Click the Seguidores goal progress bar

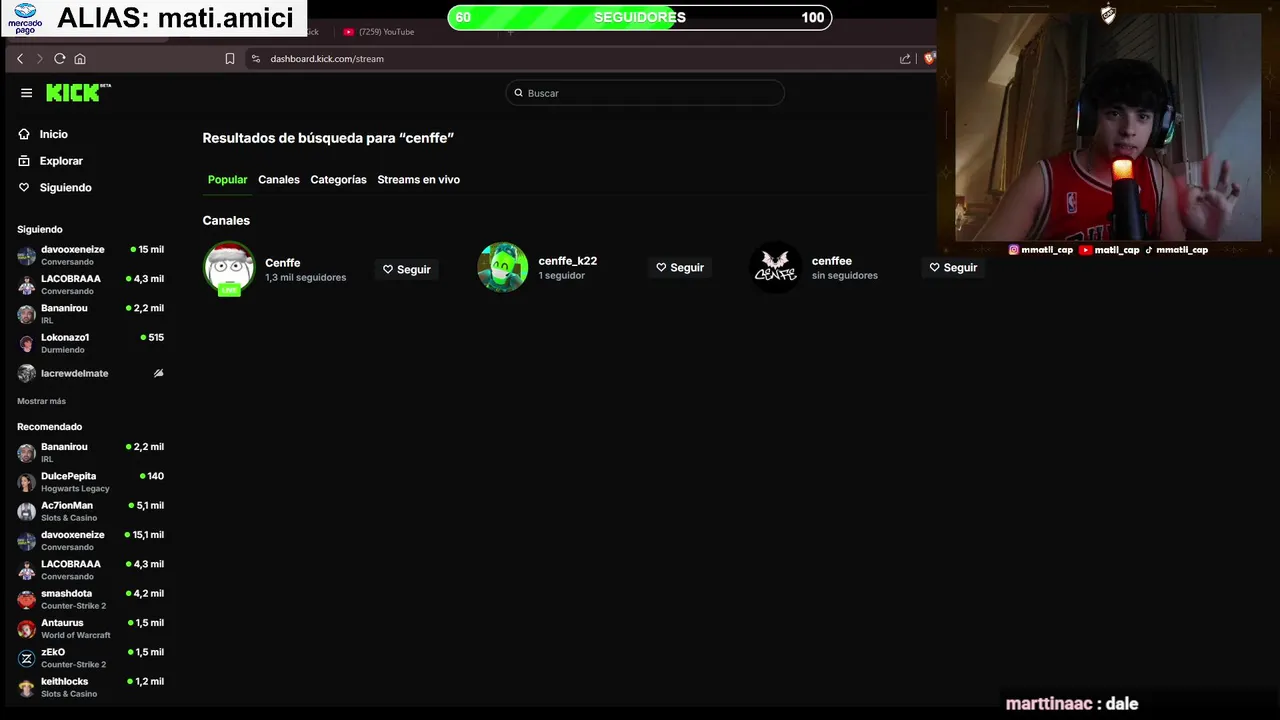(640, 17)
